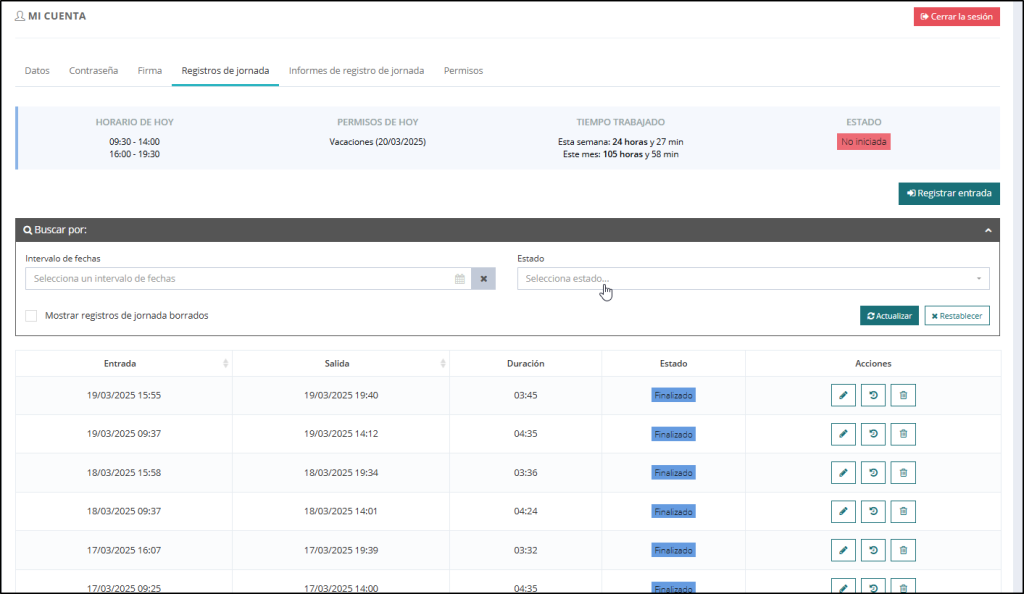Click the No iniciada status badge
This screenshot has width=1024, height=594.
coord(863,142)
